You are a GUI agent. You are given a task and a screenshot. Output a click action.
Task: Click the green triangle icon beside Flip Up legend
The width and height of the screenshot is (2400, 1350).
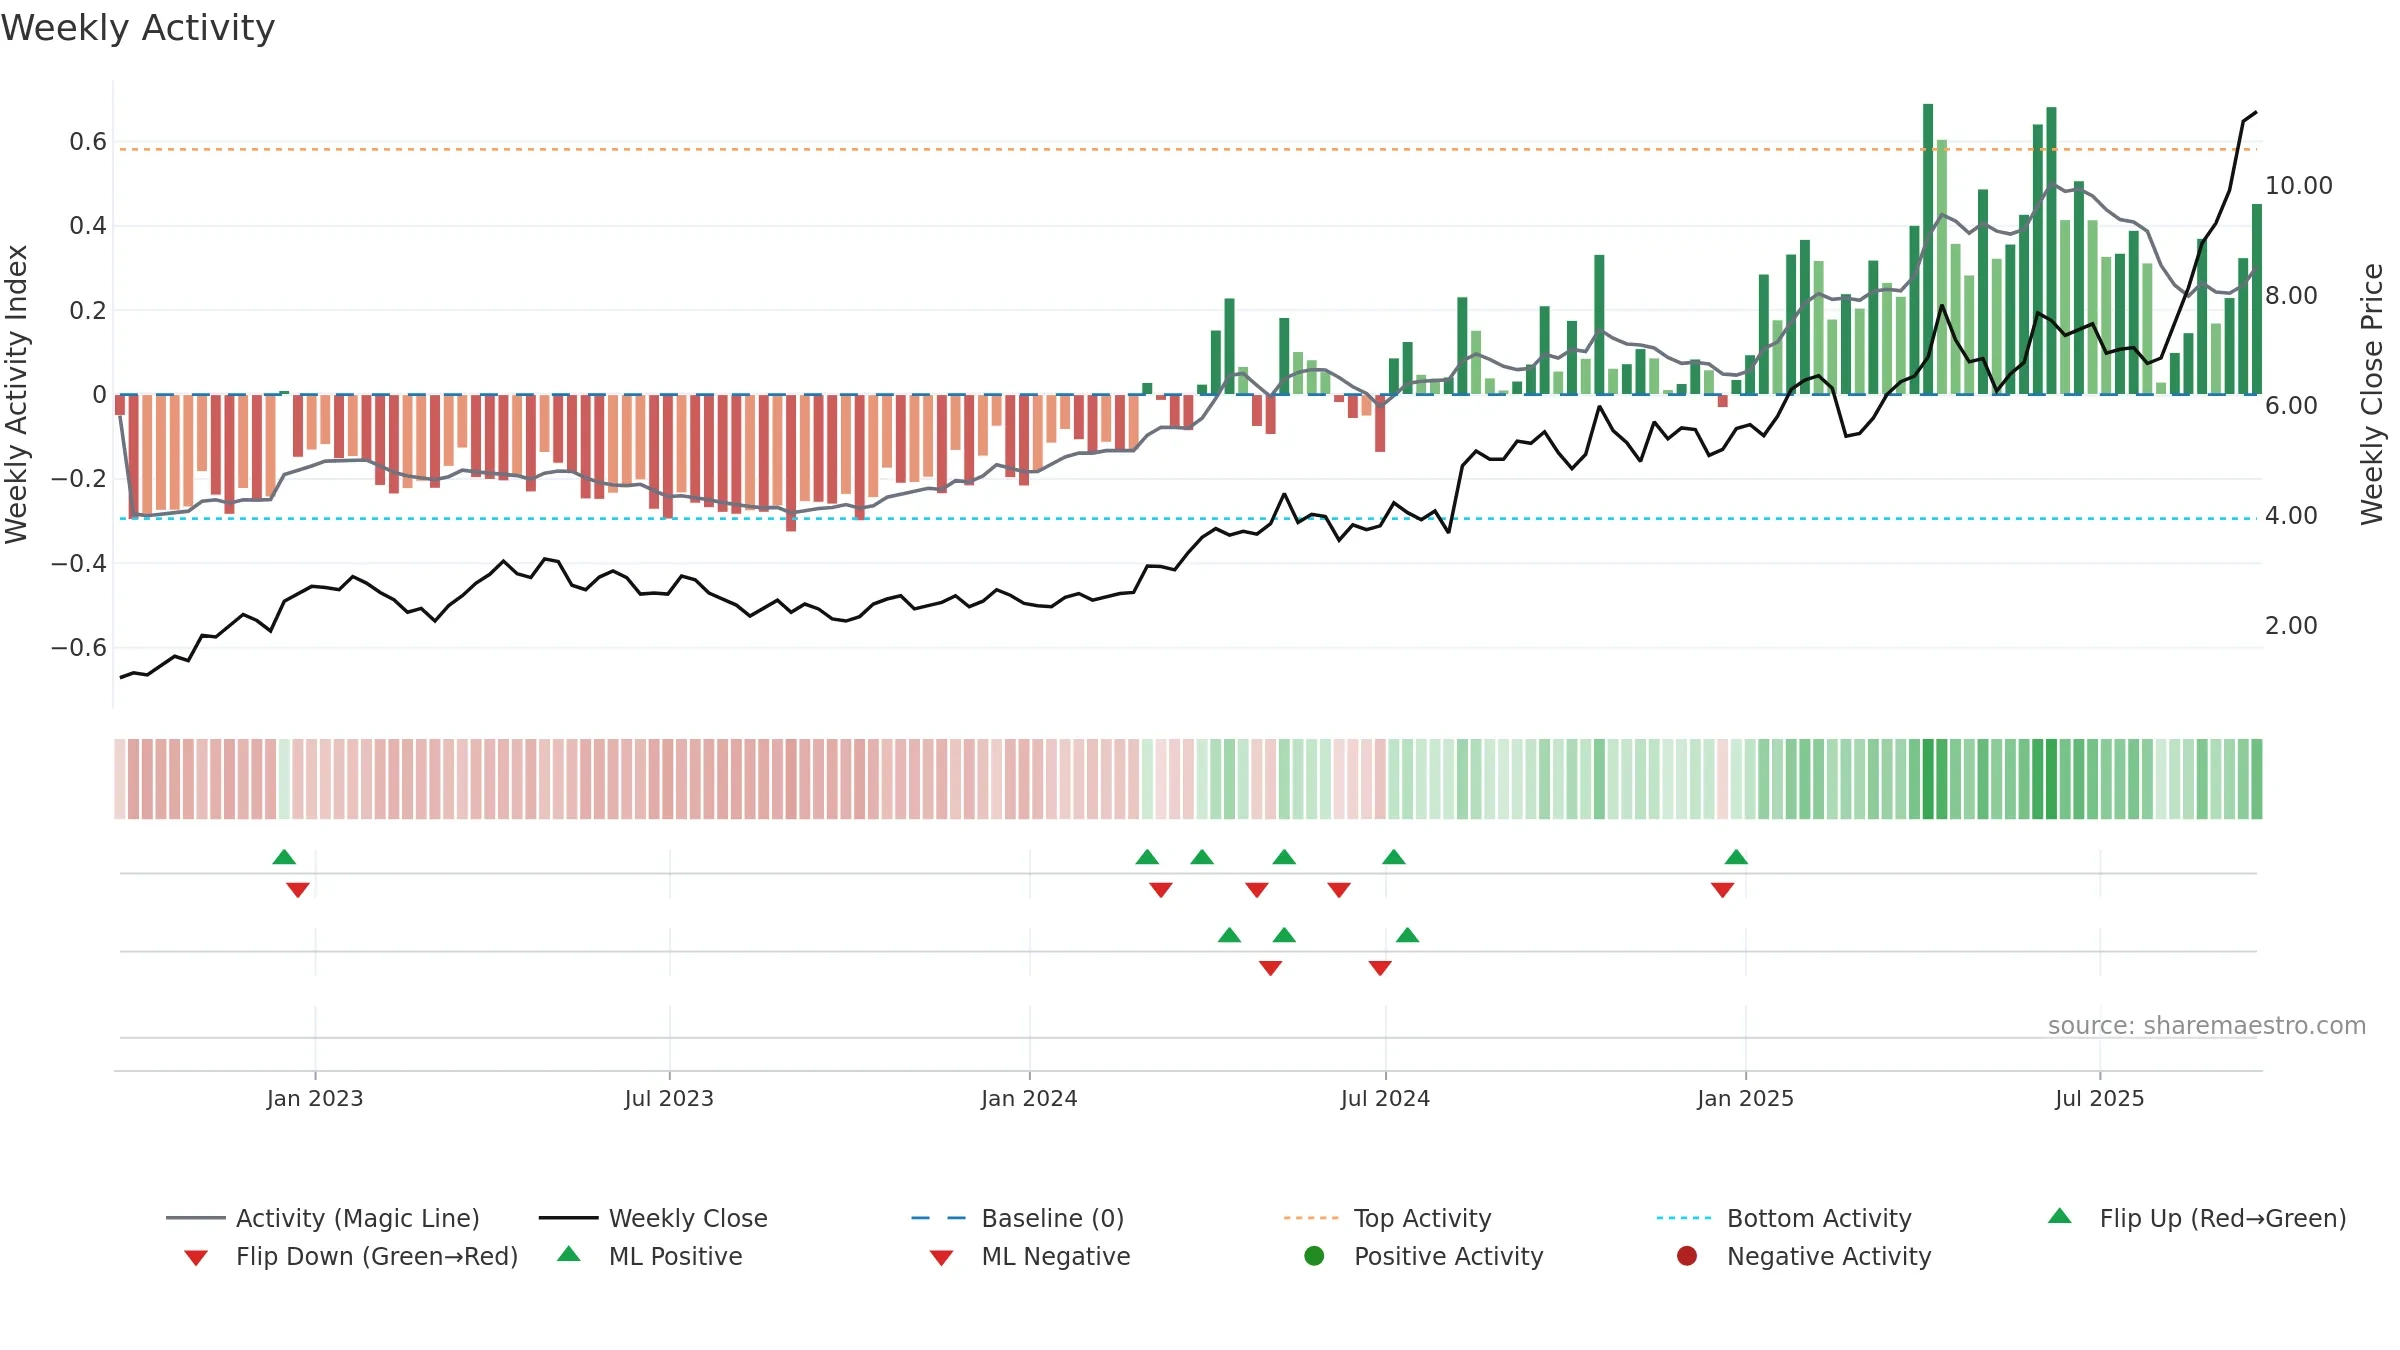[2060, 1216]
